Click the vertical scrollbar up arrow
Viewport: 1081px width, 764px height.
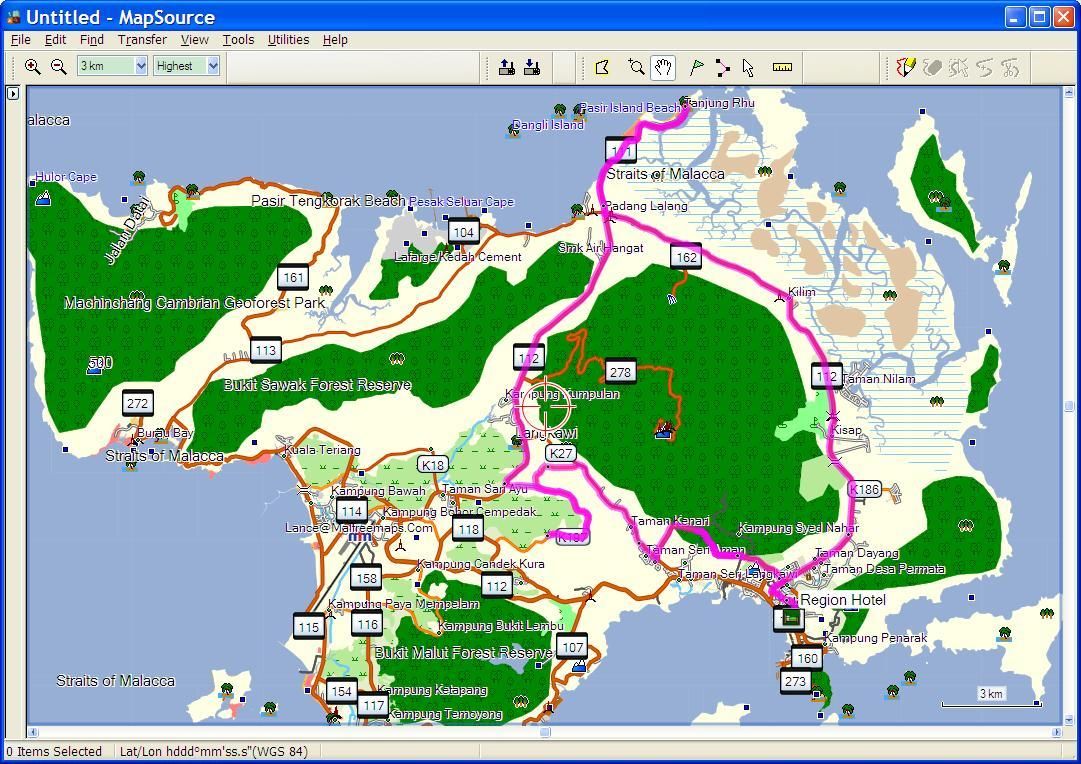(x=1069, y=92)
